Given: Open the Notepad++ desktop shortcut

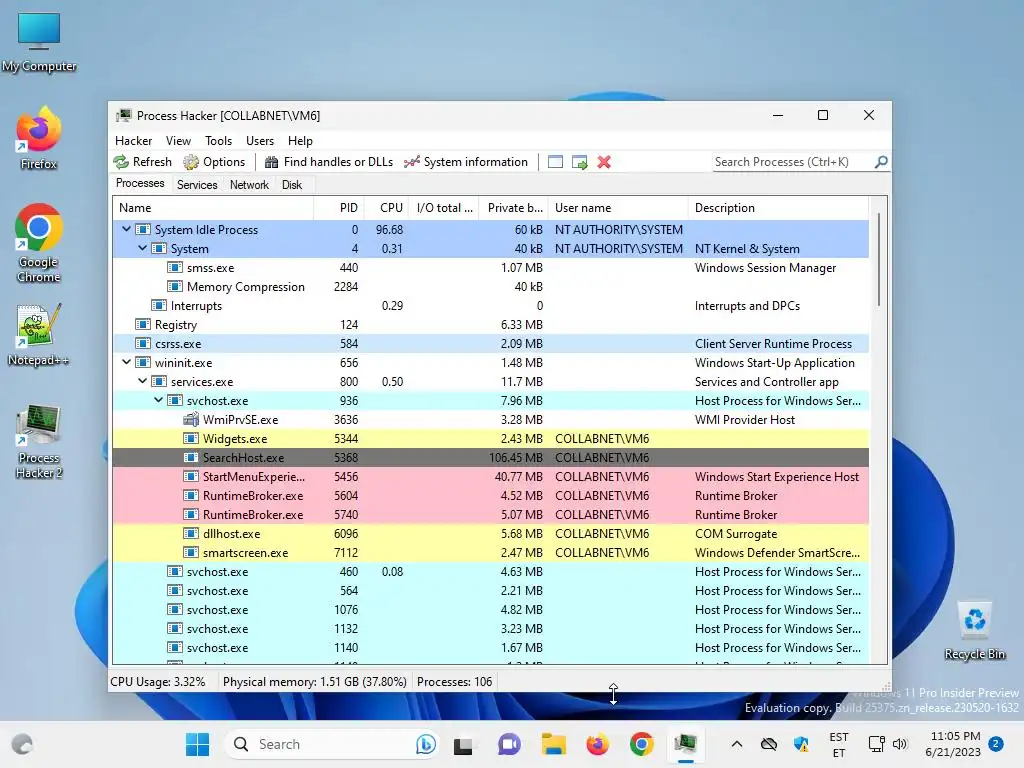Looking at the screenshot, I should tap(38, 335).
